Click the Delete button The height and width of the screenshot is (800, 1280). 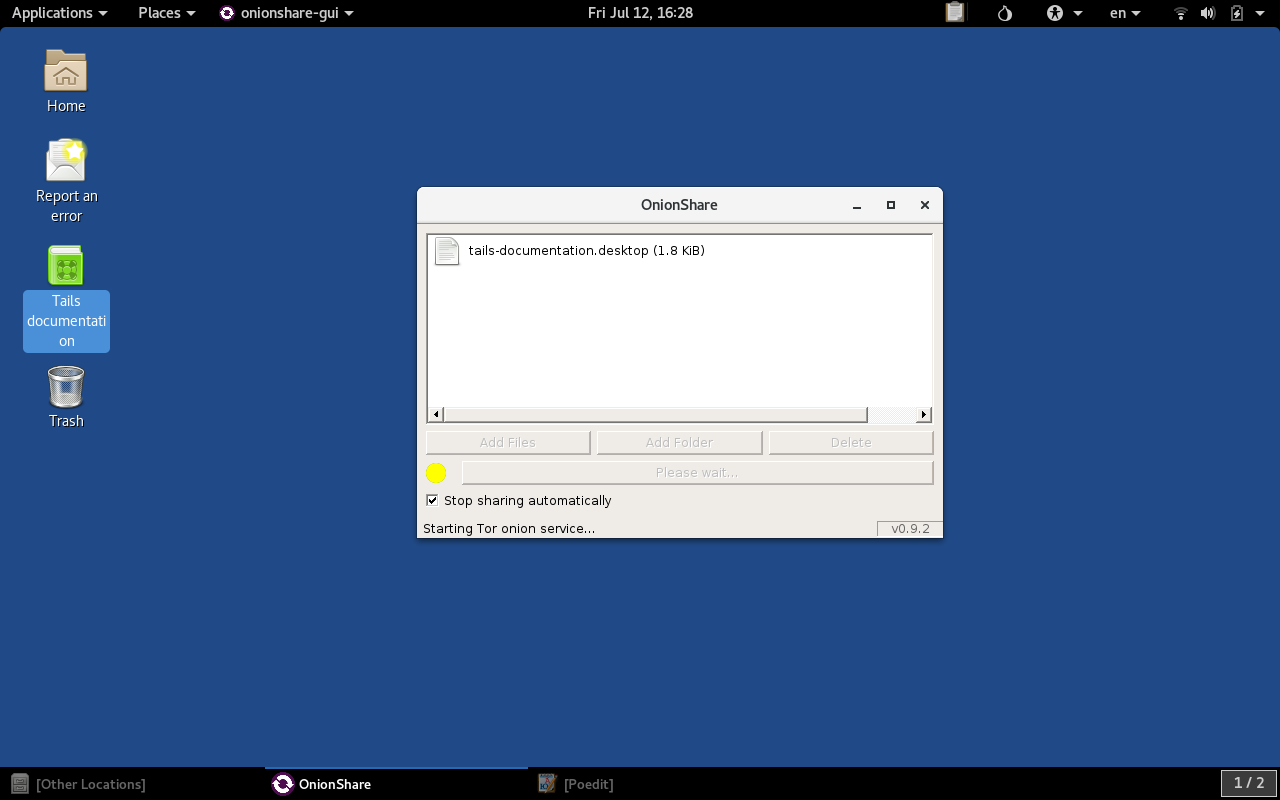(x=851, y=442)
